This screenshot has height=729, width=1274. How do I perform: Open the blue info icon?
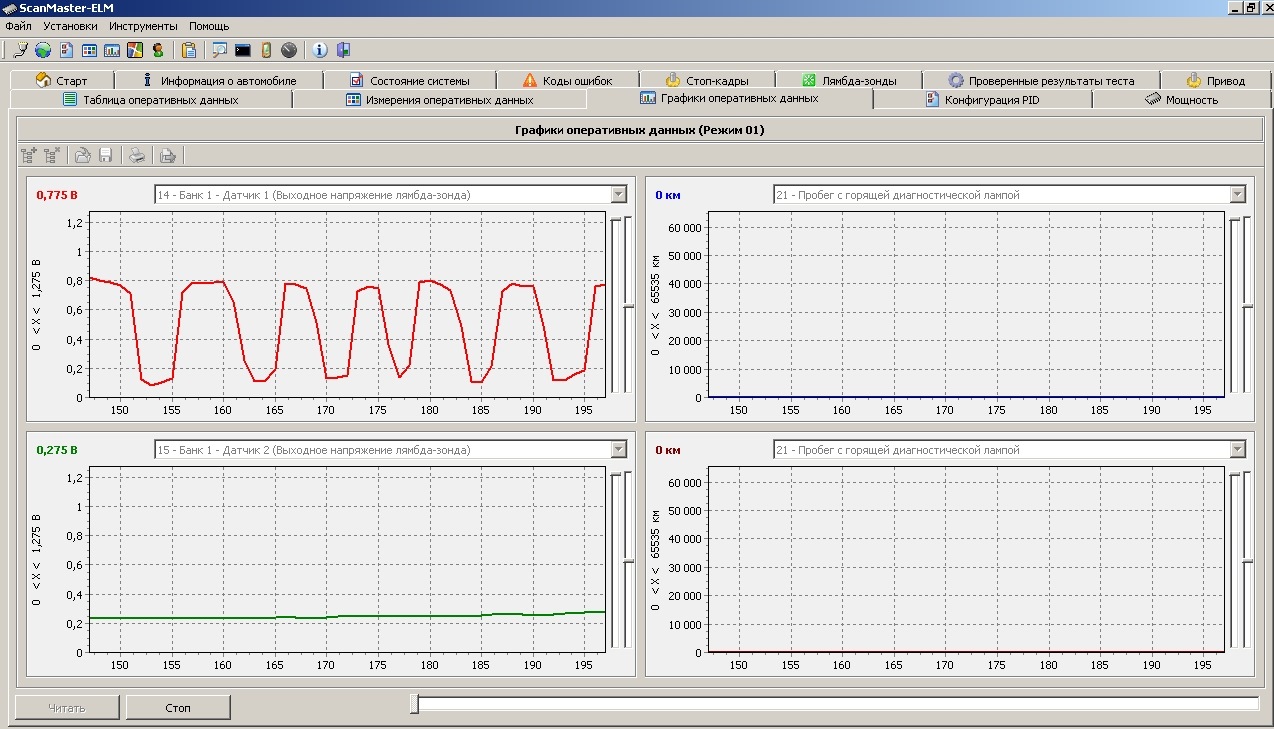click(320, 50)
